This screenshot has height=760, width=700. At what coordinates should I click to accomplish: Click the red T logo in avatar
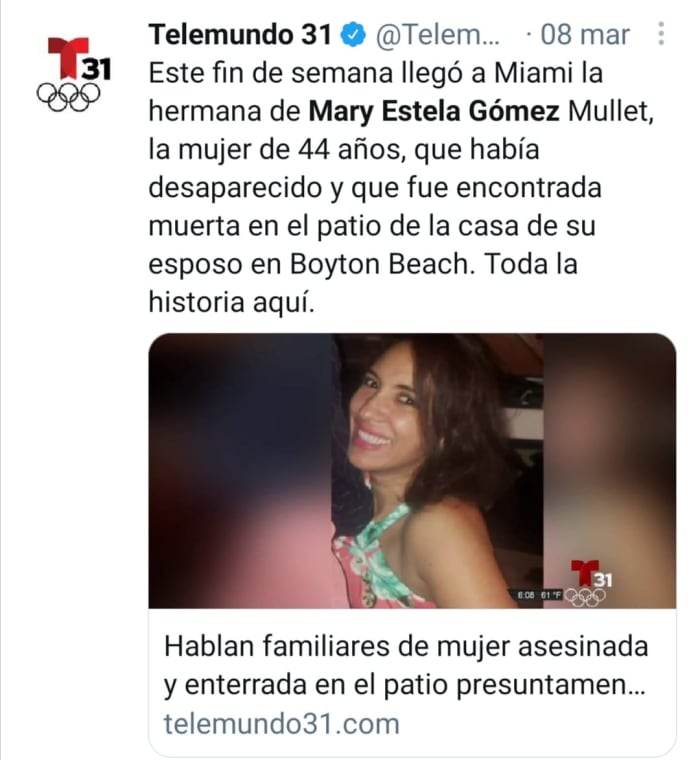coord(68,57)
